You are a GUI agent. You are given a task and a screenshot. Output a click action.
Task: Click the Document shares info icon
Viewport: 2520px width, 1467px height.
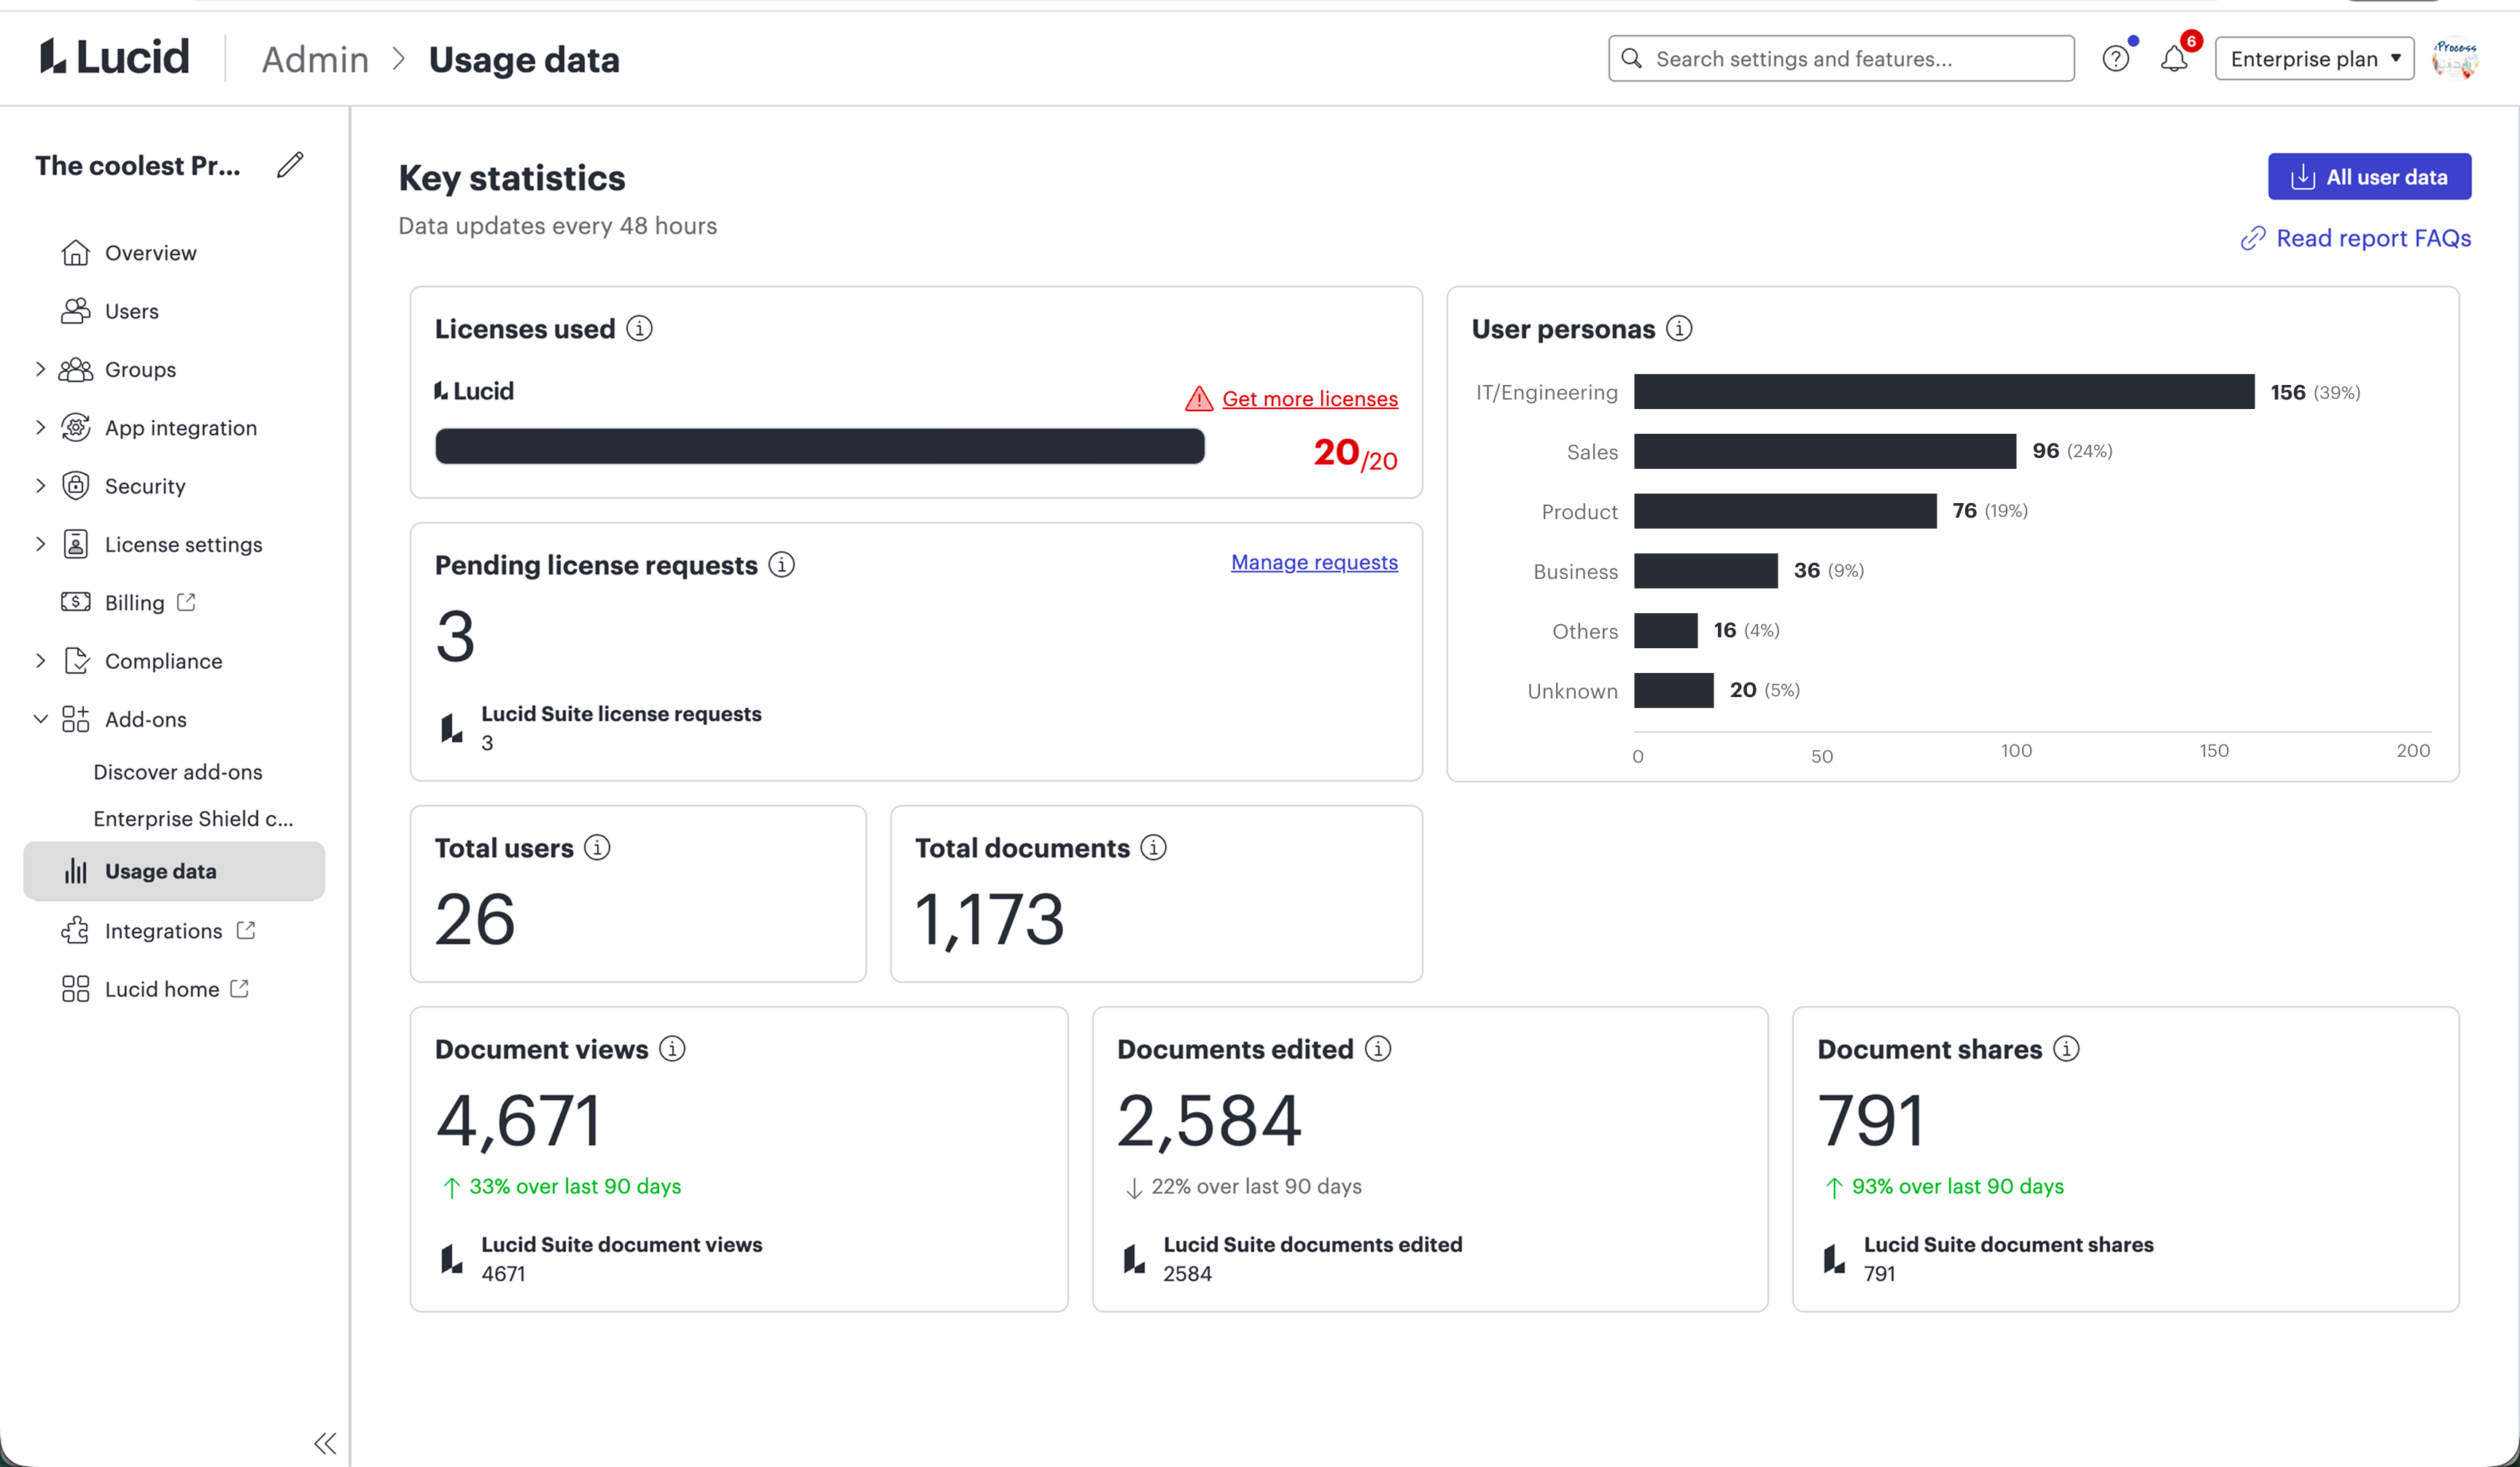click(2066, 1049)
